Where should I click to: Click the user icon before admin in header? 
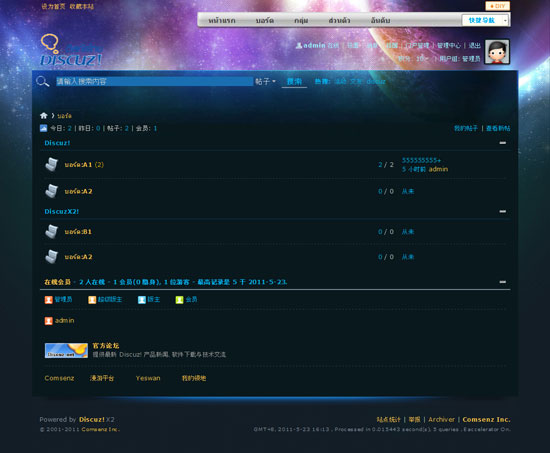coord(299,45)
